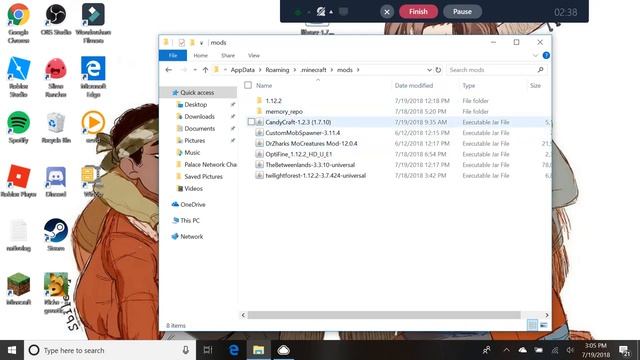Image resolution: width=640 pixels, height=360 pixels.
Task: Open the Start menu
Action: (x=12, y=350)
